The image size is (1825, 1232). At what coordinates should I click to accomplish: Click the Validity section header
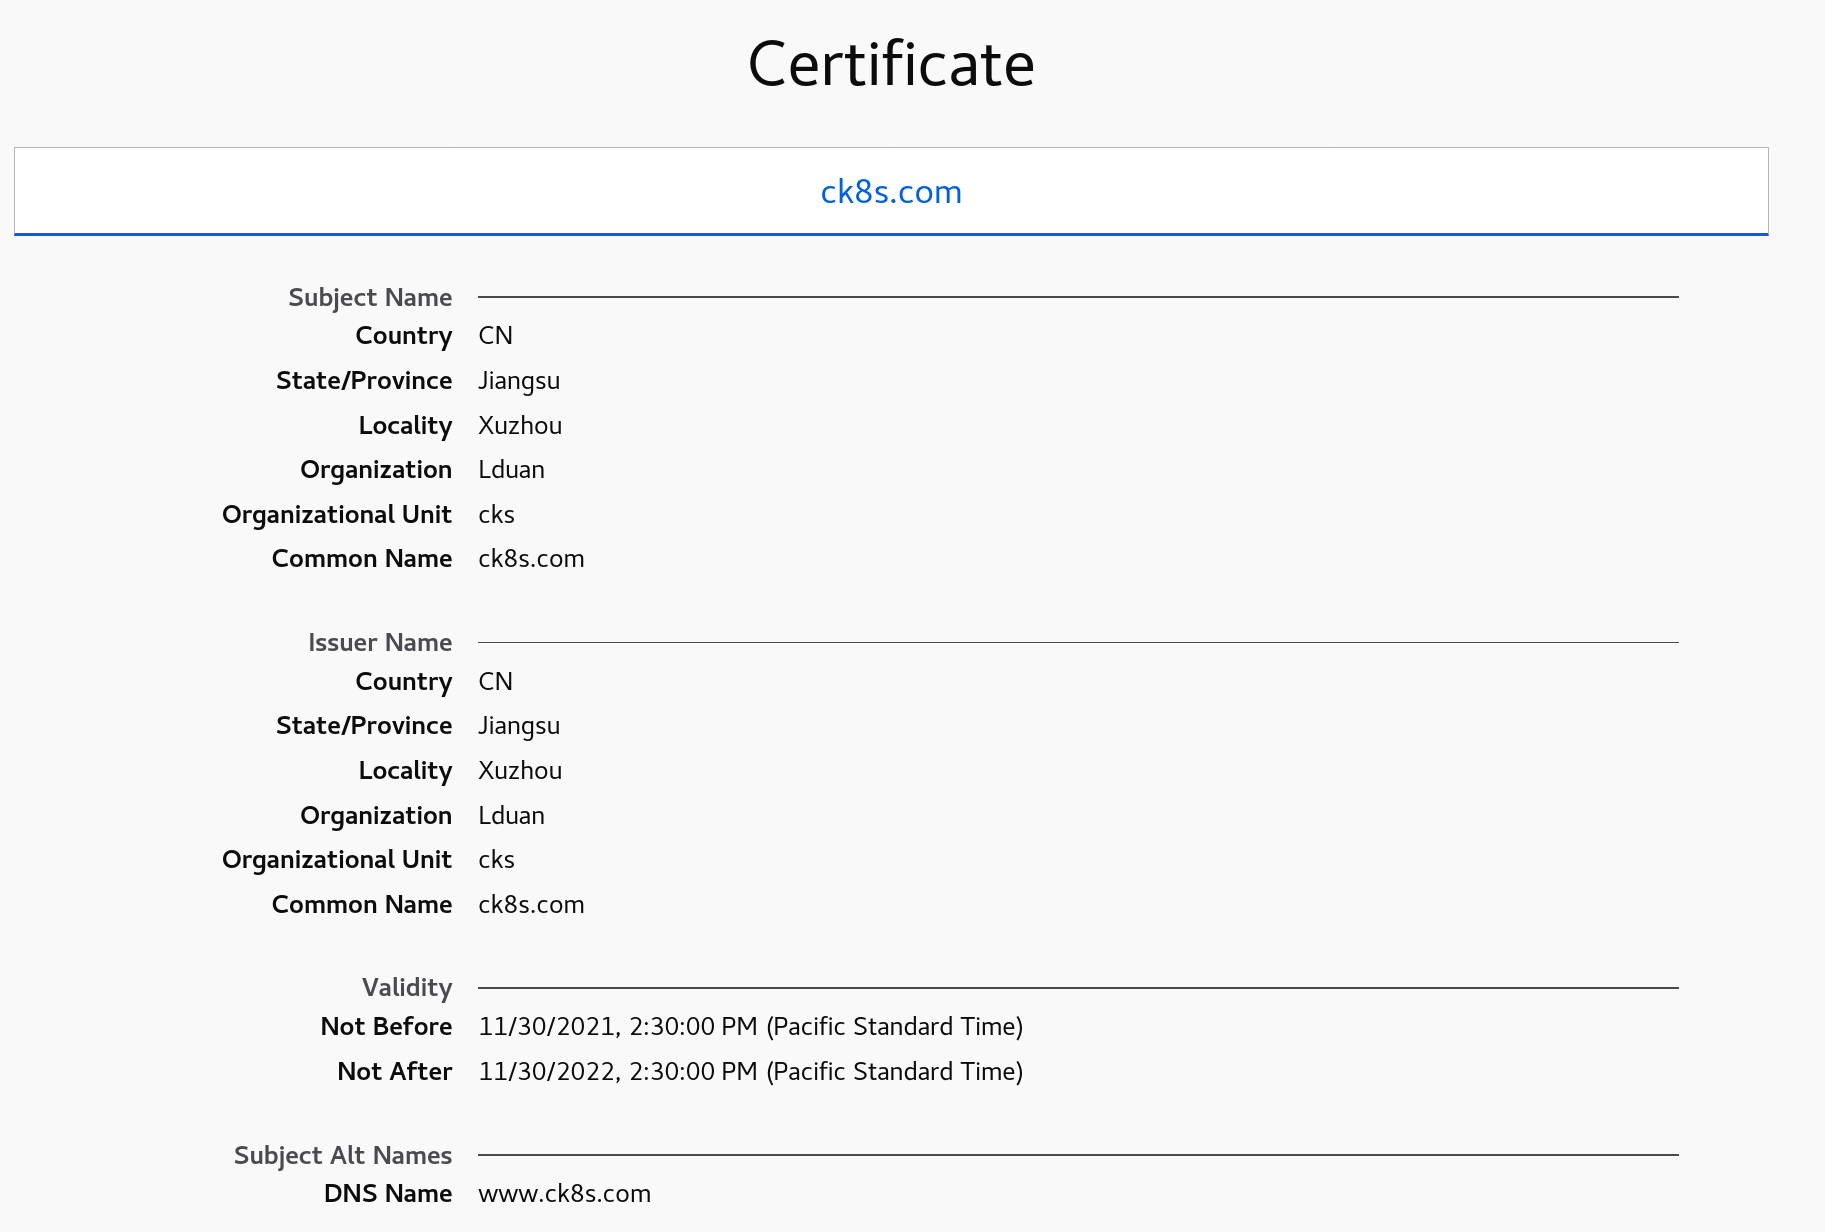tap(407, 987)
